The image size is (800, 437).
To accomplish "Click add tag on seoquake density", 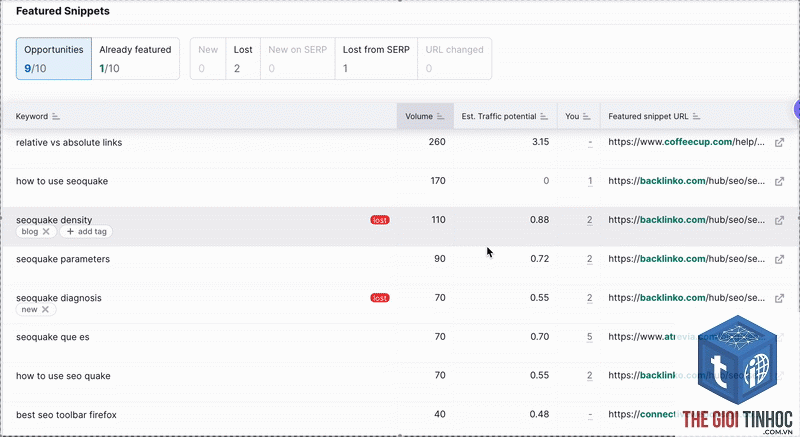I will [86, 232].
